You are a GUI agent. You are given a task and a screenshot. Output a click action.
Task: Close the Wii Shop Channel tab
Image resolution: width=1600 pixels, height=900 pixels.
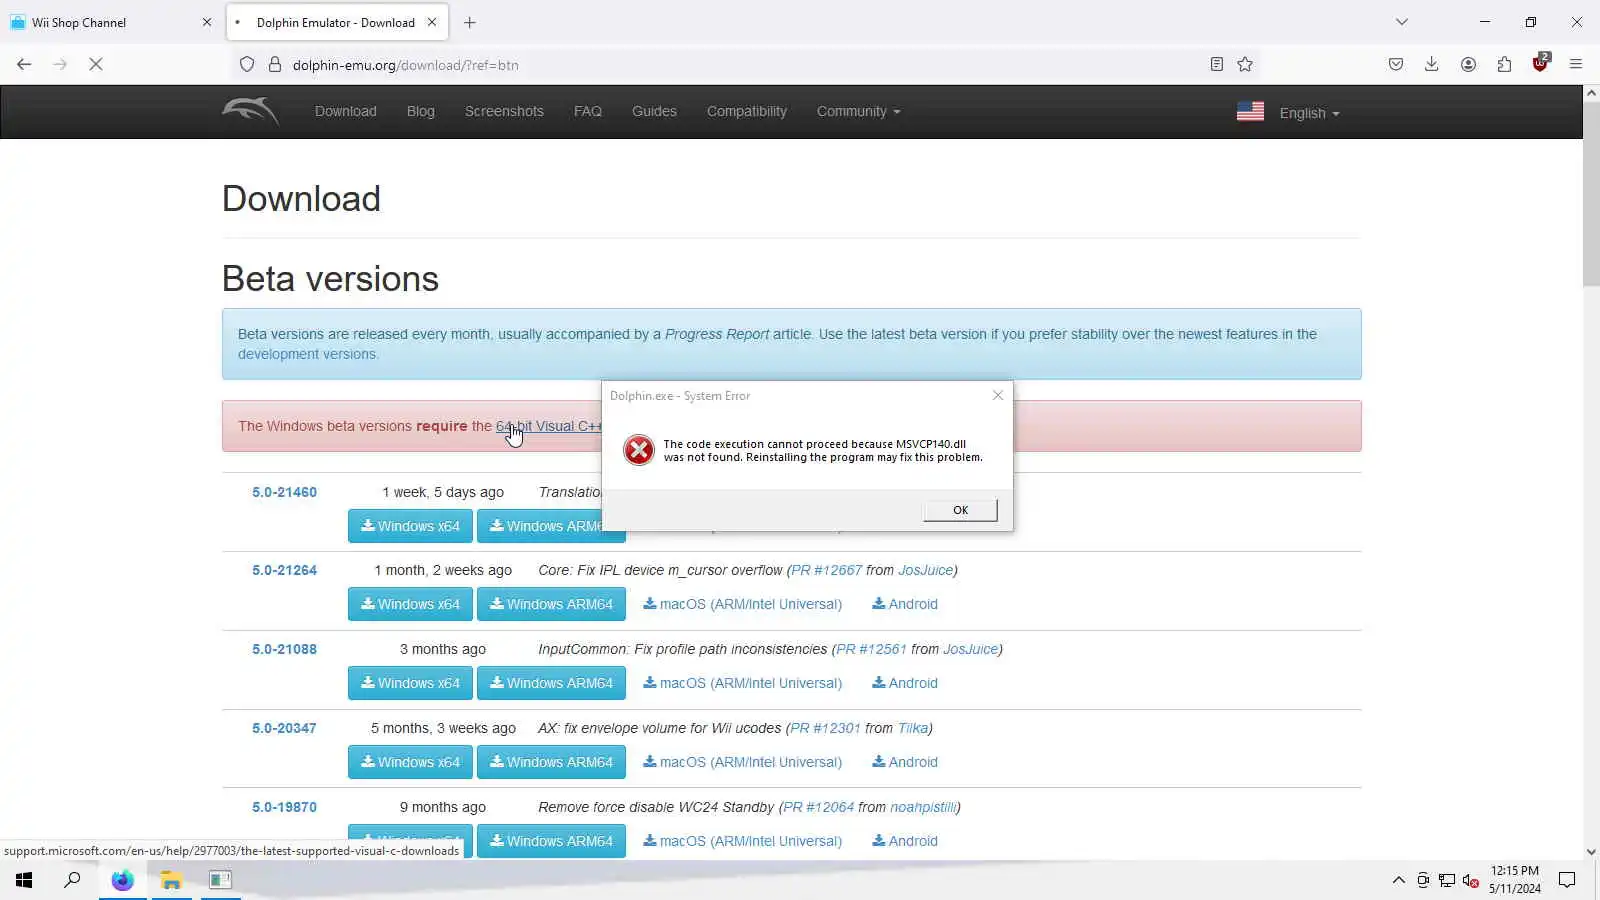tap(207, 22)
